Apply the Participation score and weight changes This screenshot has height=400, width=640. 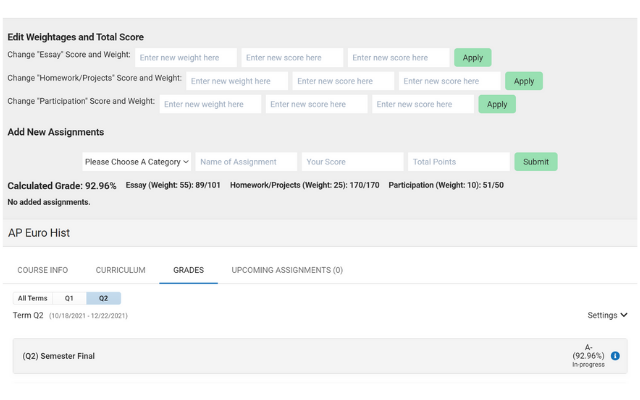point(497,104)
